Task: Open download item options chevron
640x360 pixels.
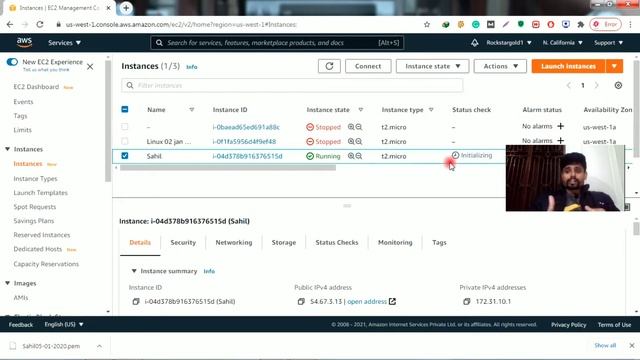Action: tap(99, 346)
